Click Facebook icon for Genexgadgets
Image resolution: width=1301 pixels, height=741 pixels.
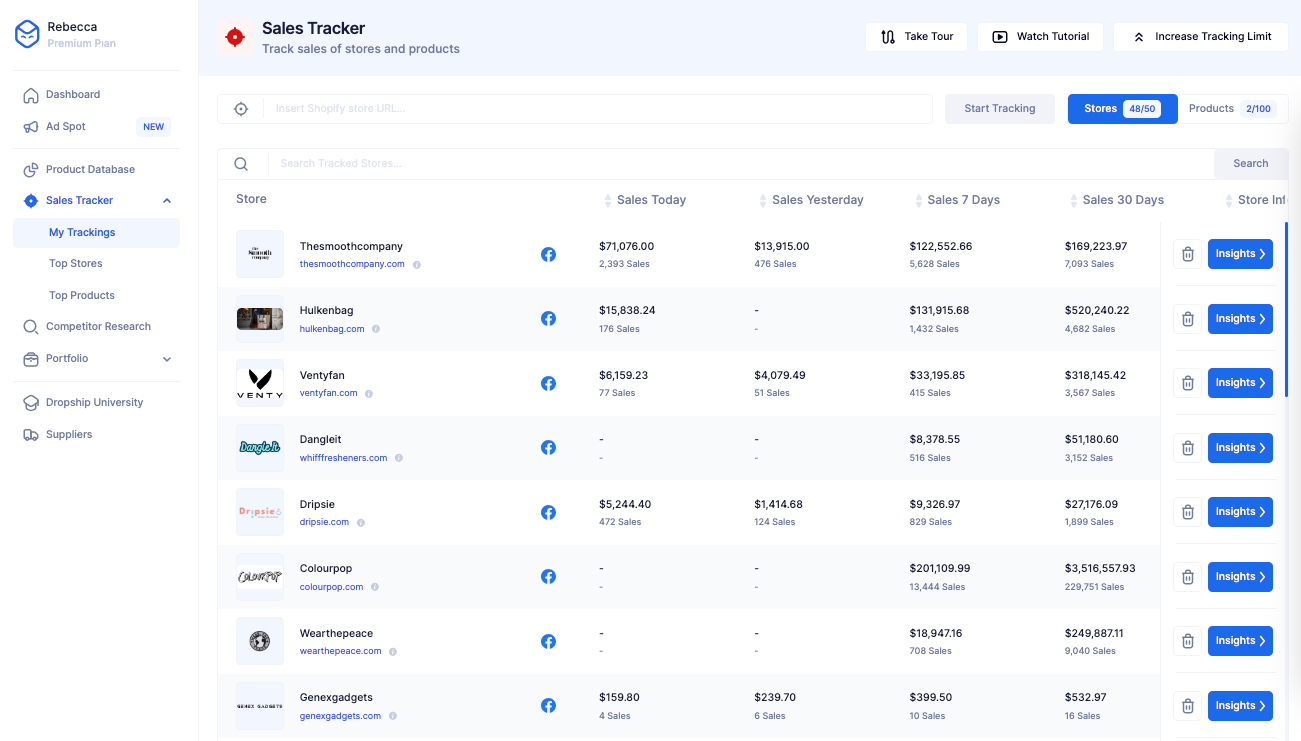click(x=548, y=706)
